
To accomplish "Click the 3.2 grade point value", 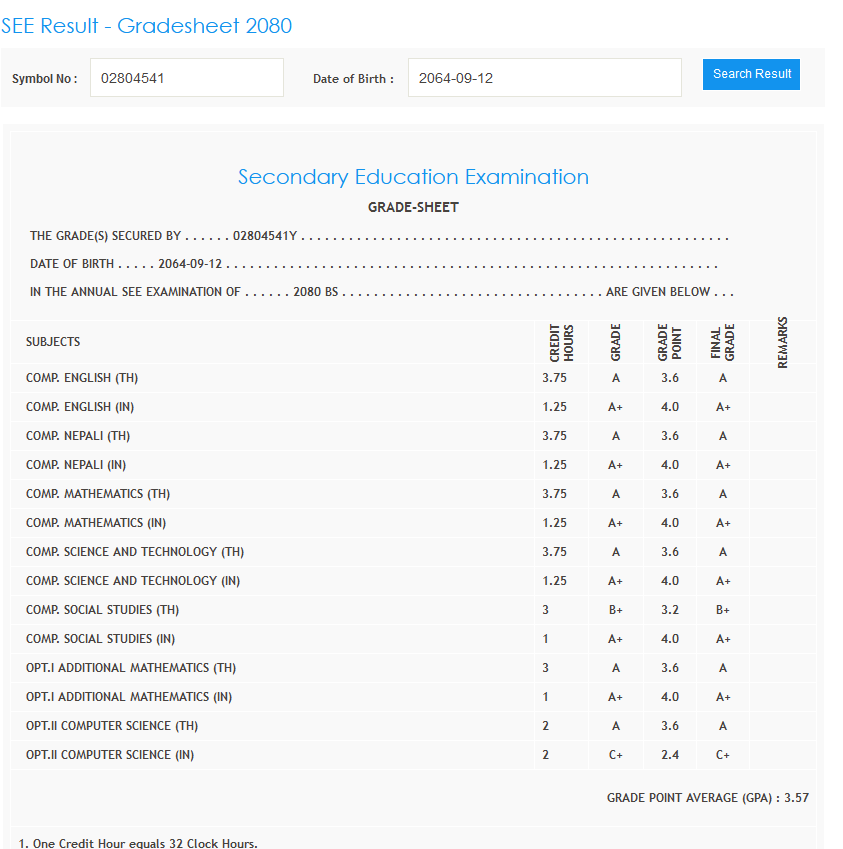I will (669, 610).
